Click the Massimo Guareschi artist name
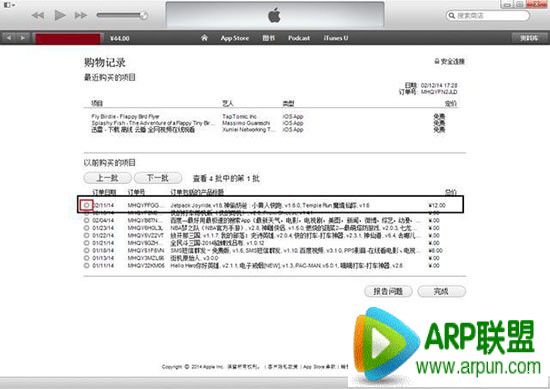 click(246, 123)
